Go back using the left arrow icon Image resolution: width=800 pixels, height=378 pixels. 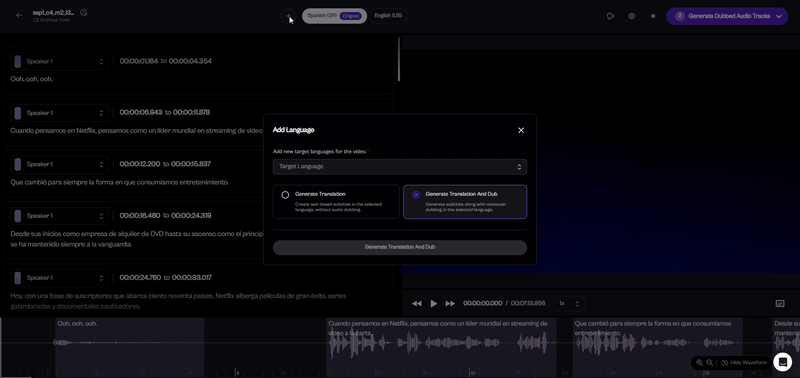pos(19,15)
